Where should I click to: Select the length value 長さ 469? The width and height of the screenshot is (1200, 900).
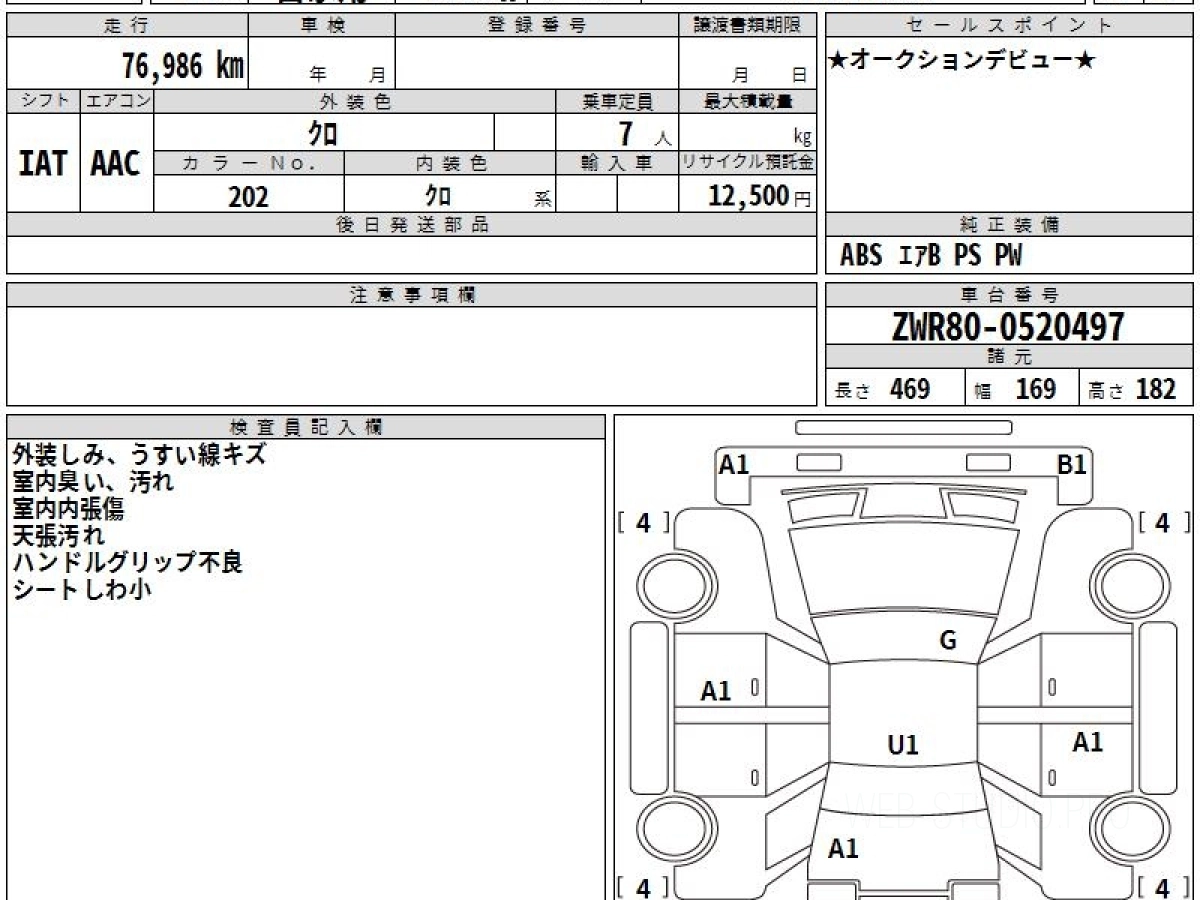(883, 389)
